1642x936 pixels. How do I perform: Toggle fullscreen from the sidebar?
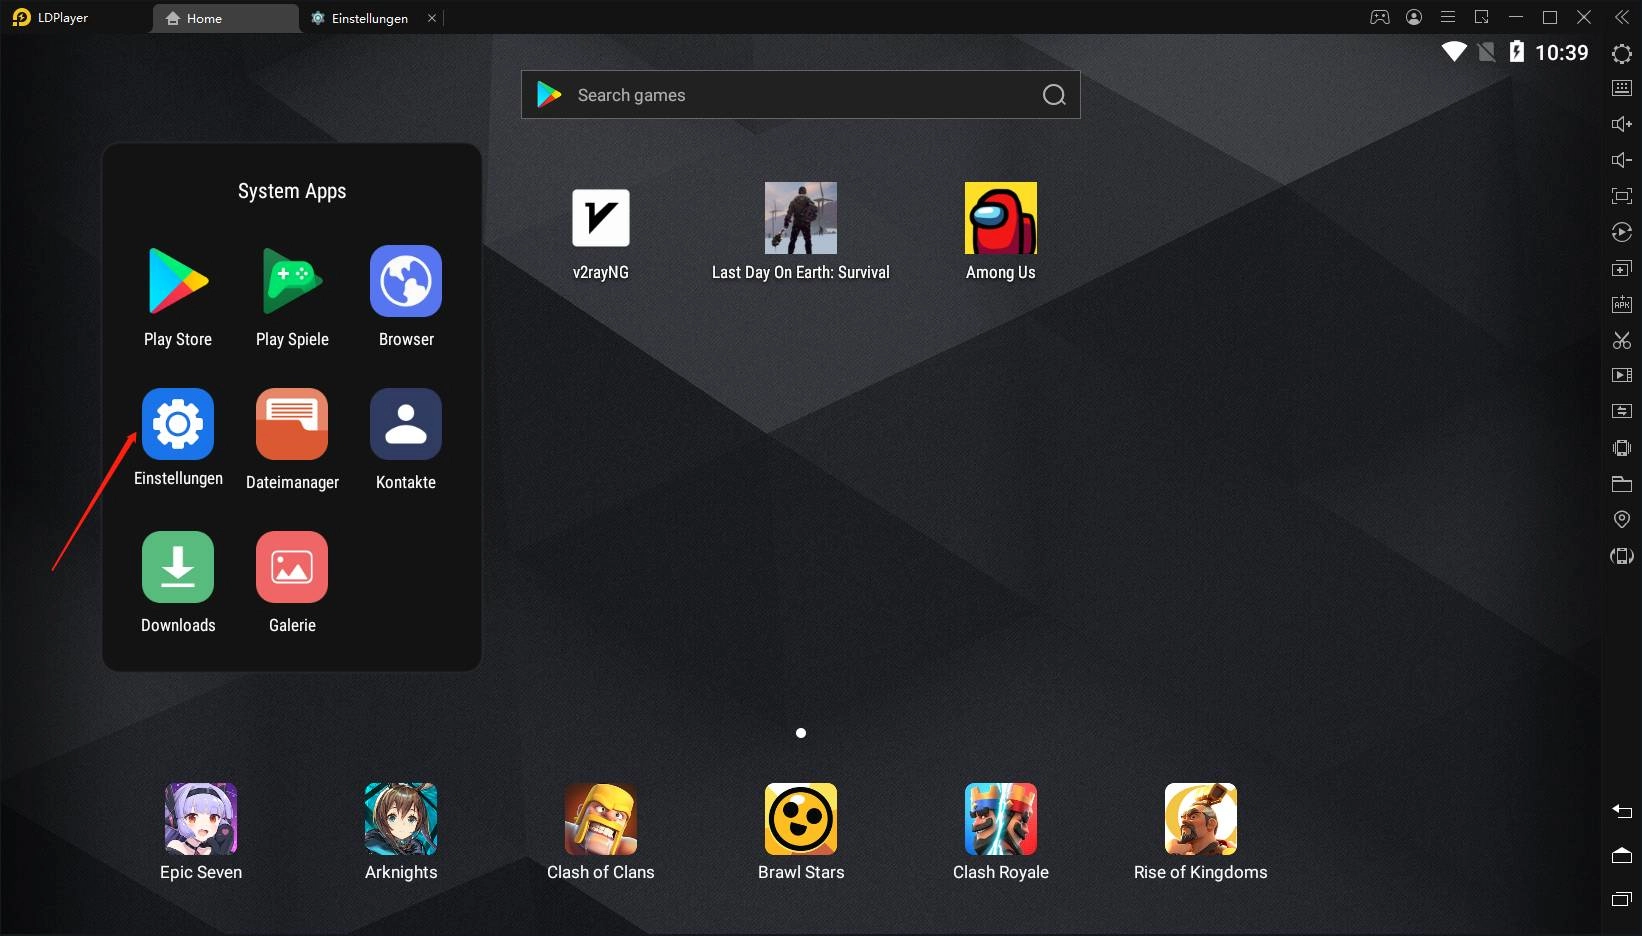pyautogui.click(x=1622, y=196)
